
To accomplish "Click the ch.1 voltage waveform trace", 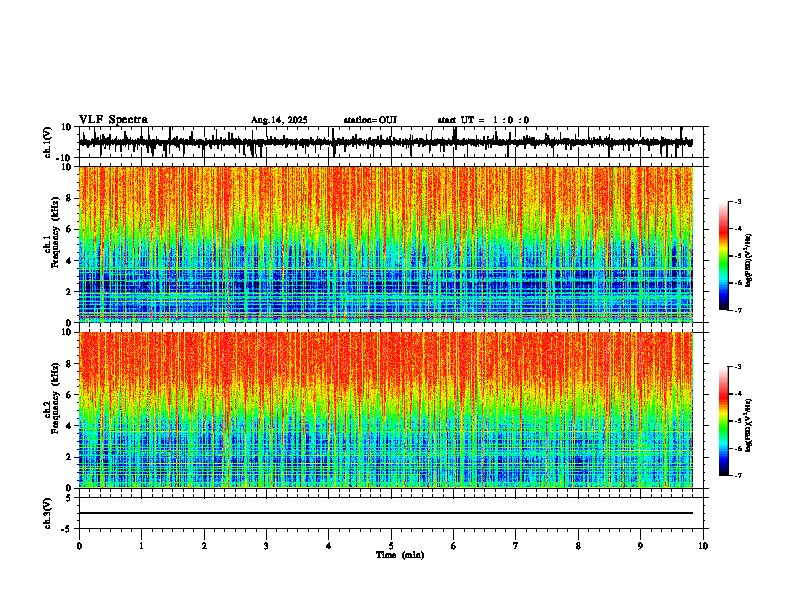I will pos(386,142).
